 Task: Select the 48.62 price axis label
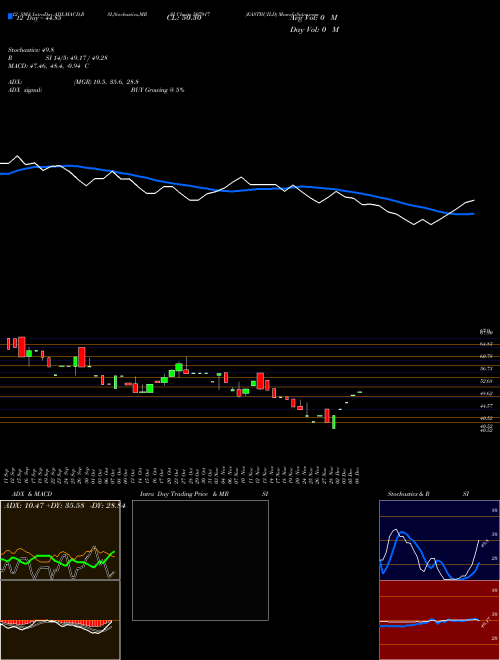coord(486,394)
